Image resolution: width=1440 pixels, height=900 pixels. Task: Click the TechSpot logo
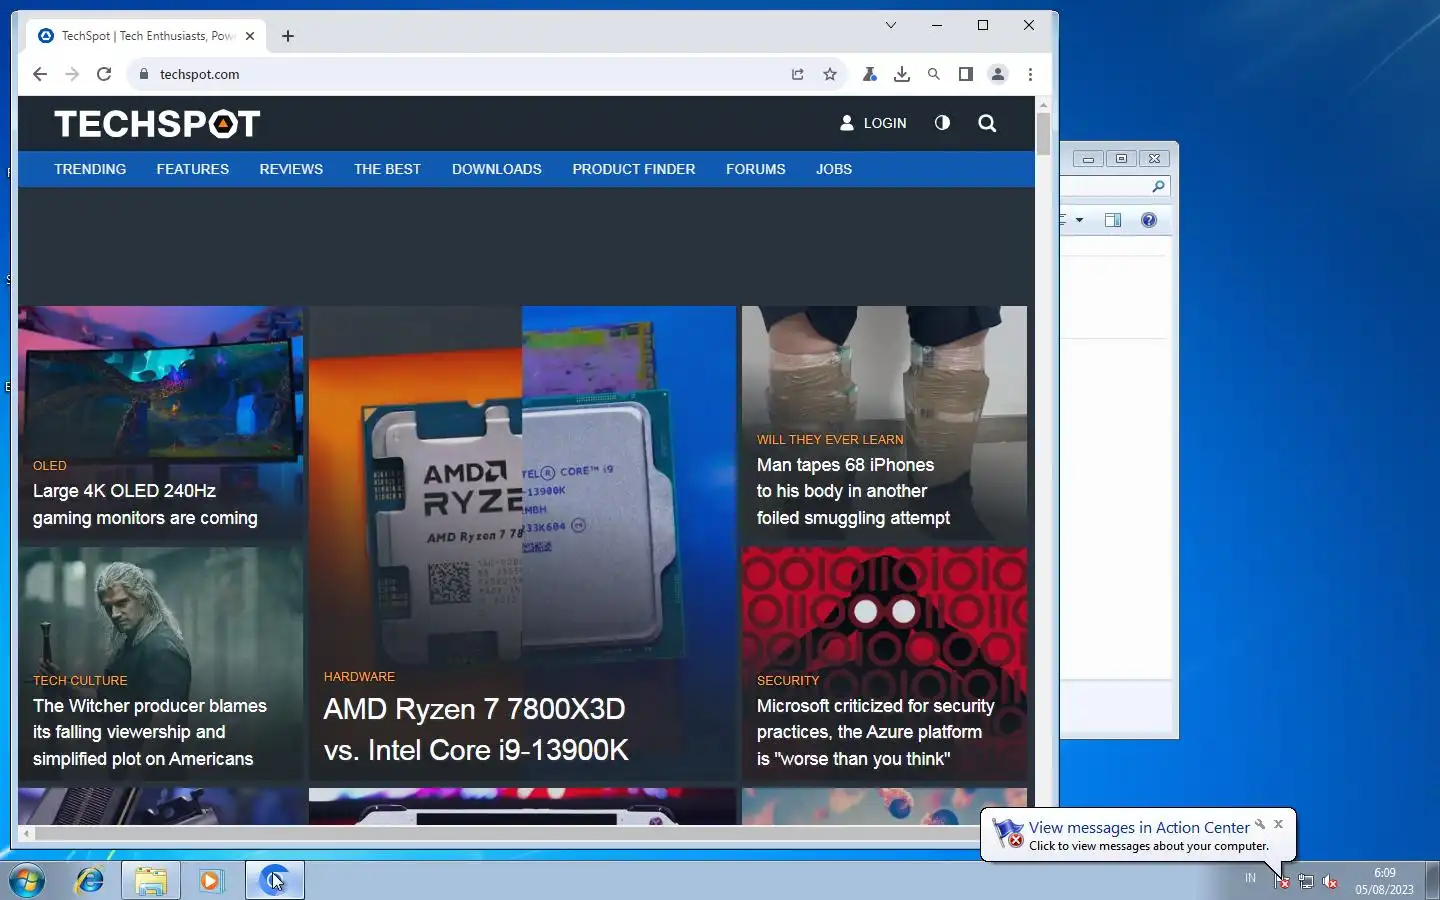pyautogui.click(x=157, y=124)
